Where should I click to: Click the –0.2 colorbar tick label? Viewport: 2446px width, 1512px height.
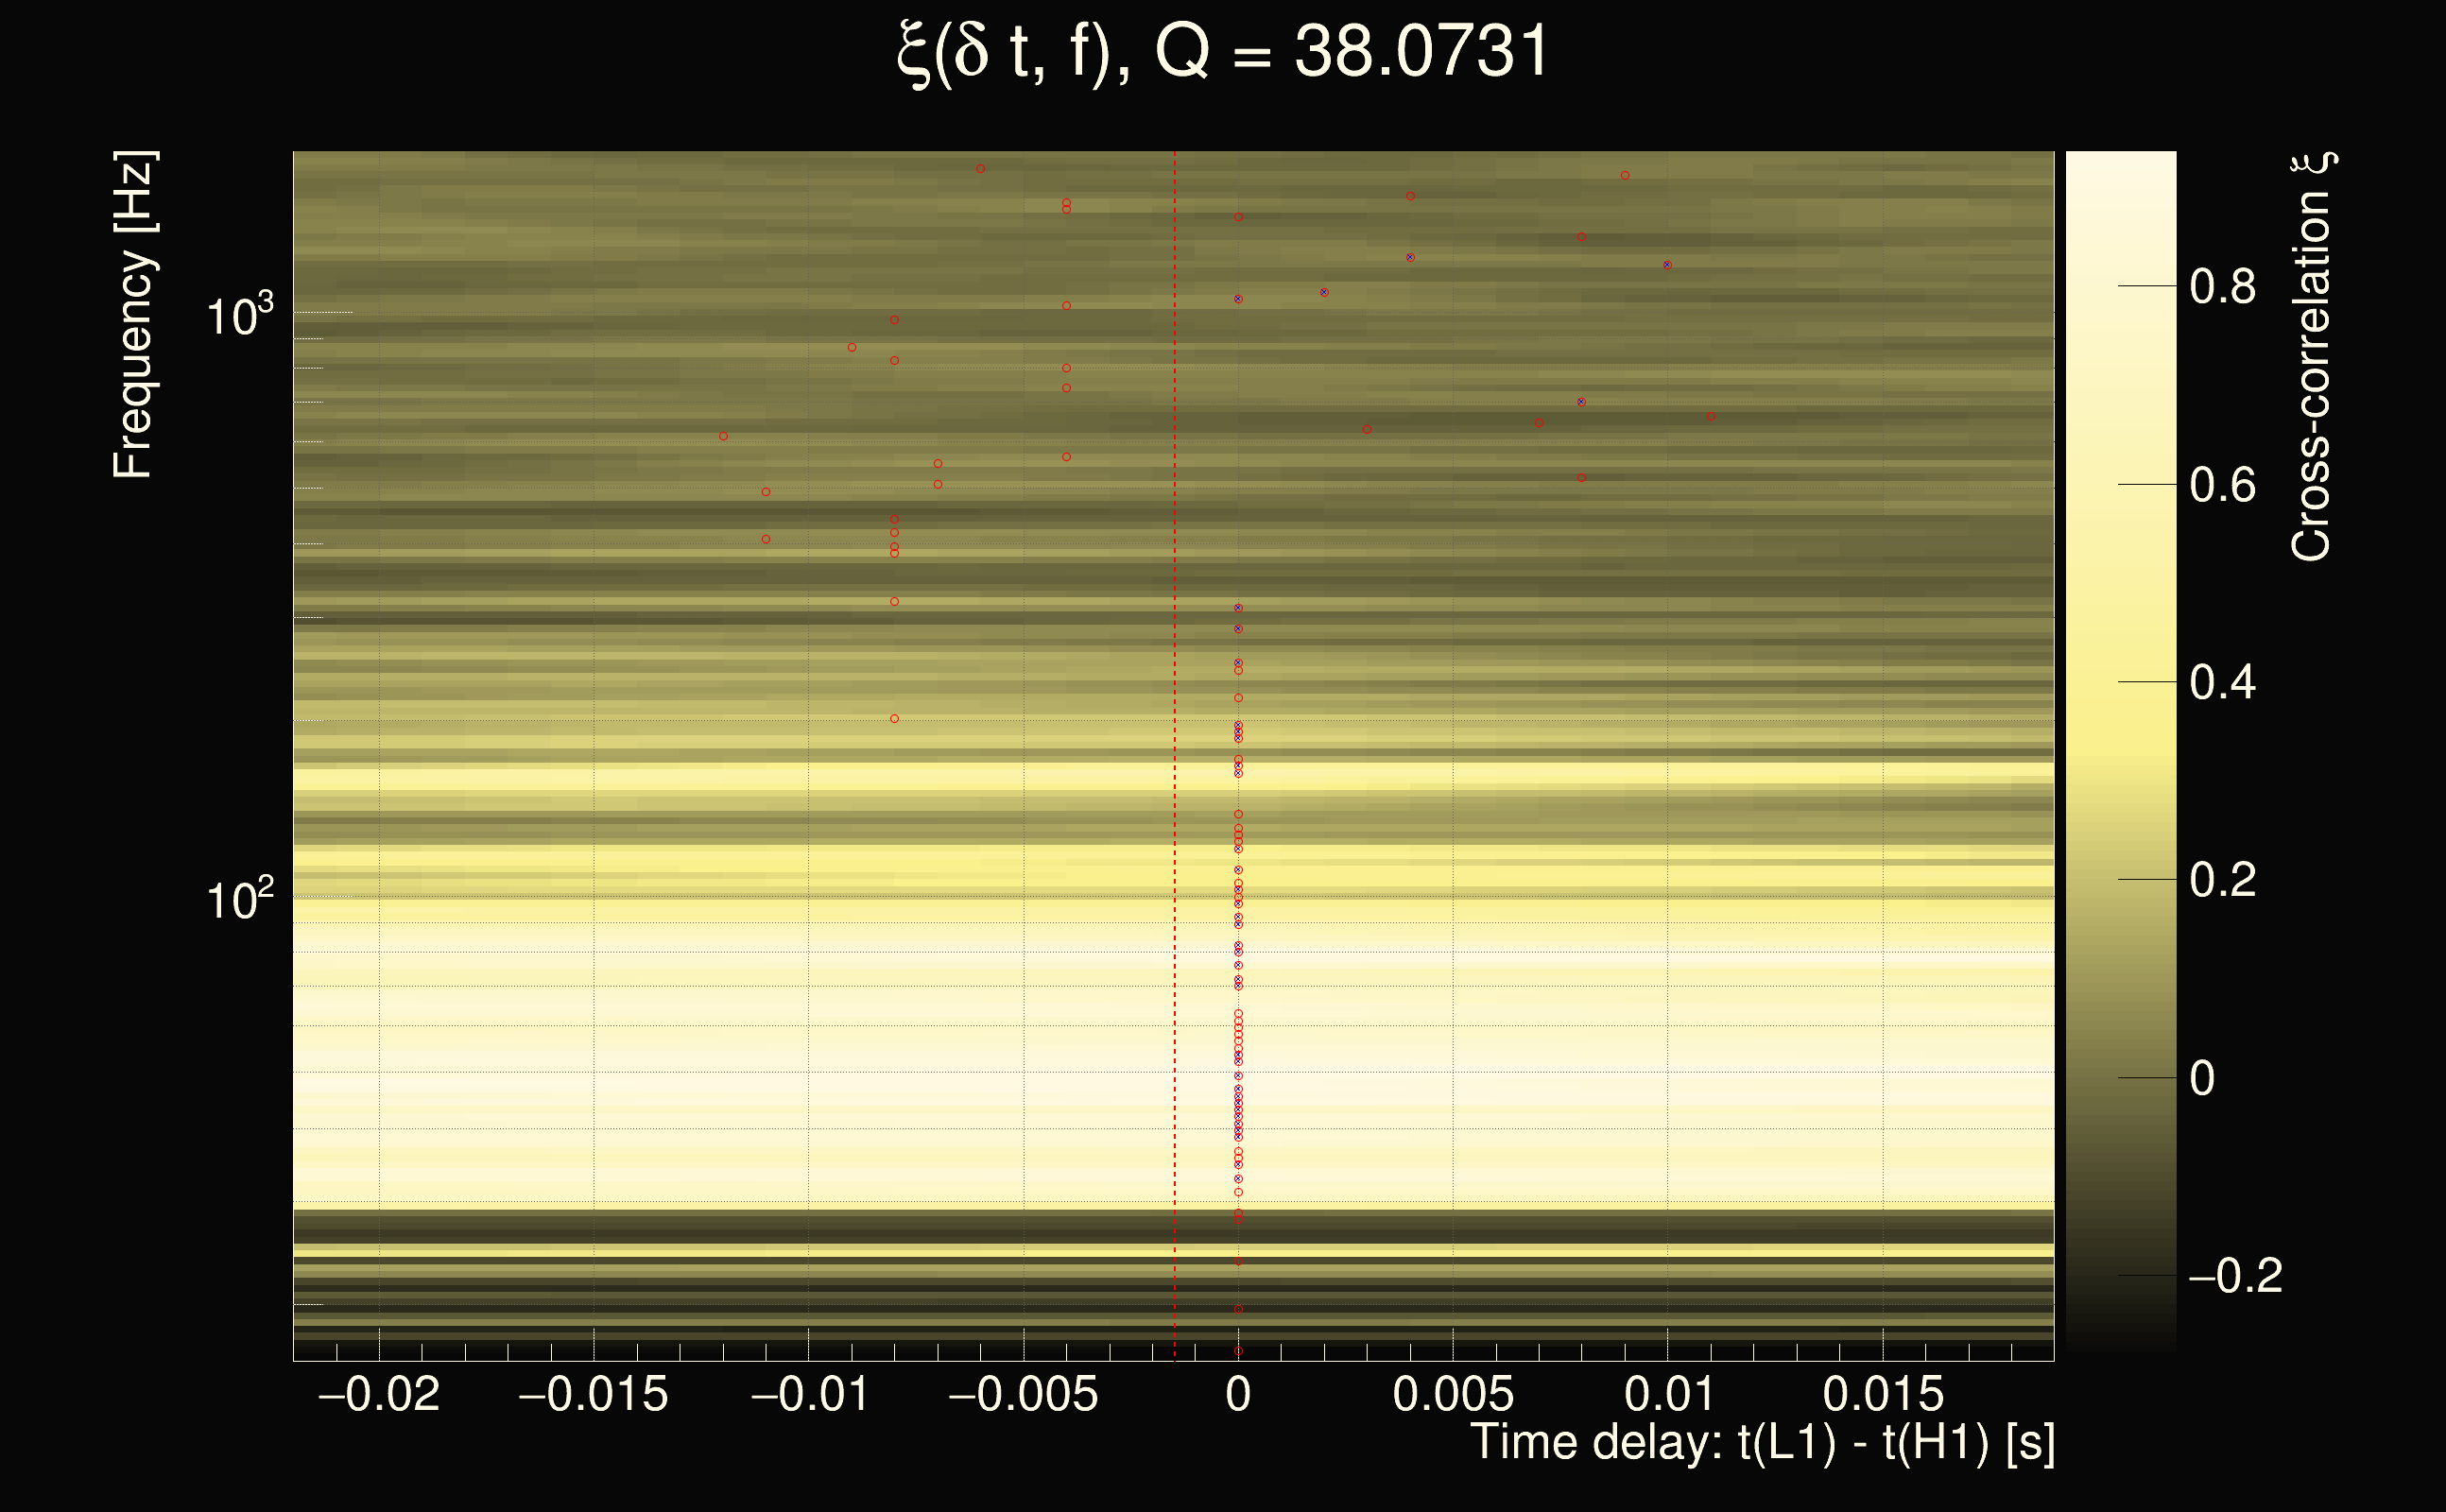tap(2235, 1276)
